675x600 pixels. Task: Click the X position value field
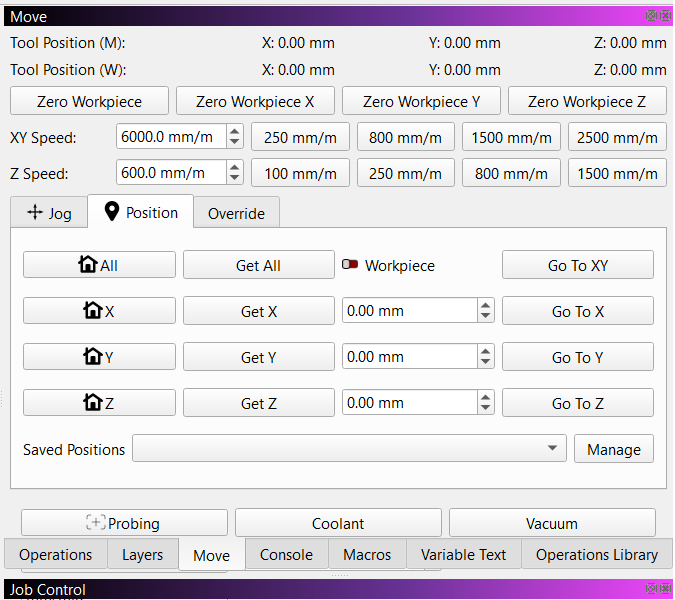point(408,311)
